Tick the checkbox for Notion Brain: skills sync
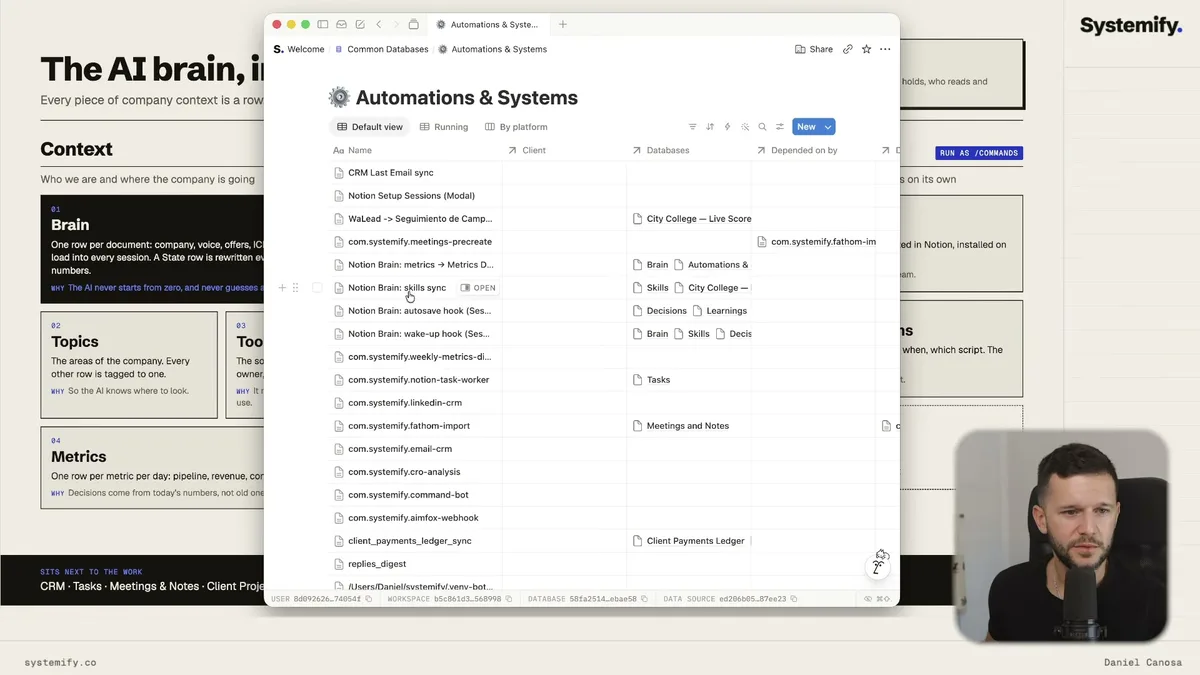 [317, 288]
